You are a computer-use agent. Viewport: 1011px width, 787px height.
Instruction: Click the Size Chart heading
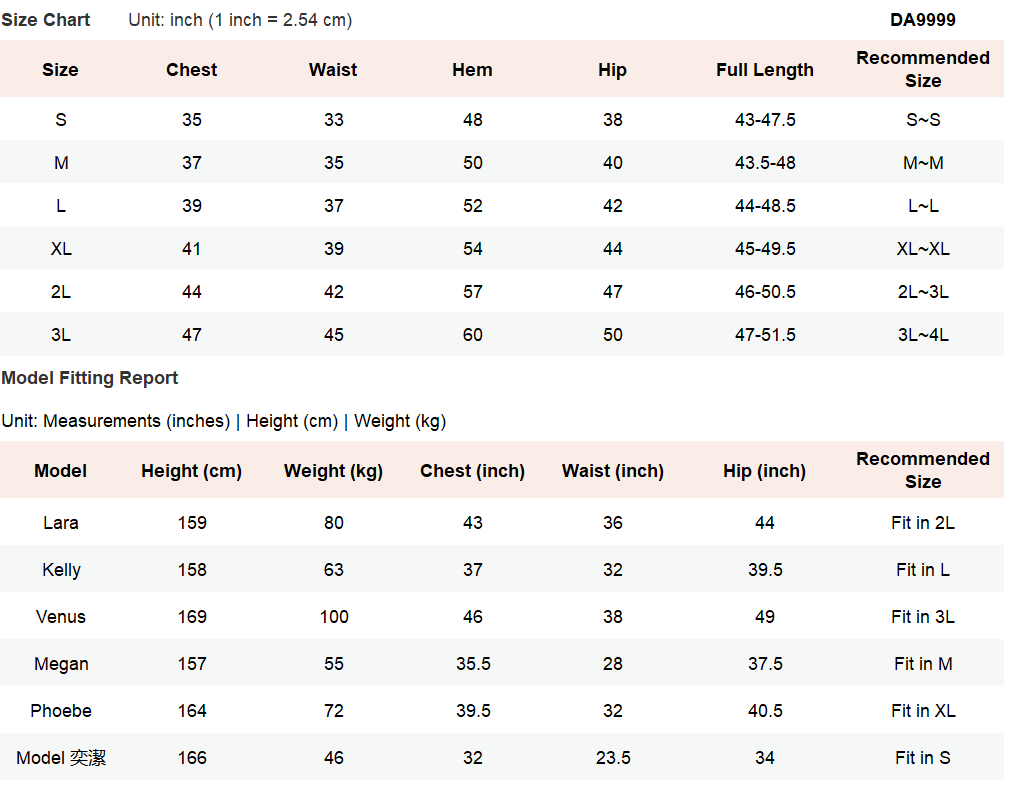click(x=46, y=20)
